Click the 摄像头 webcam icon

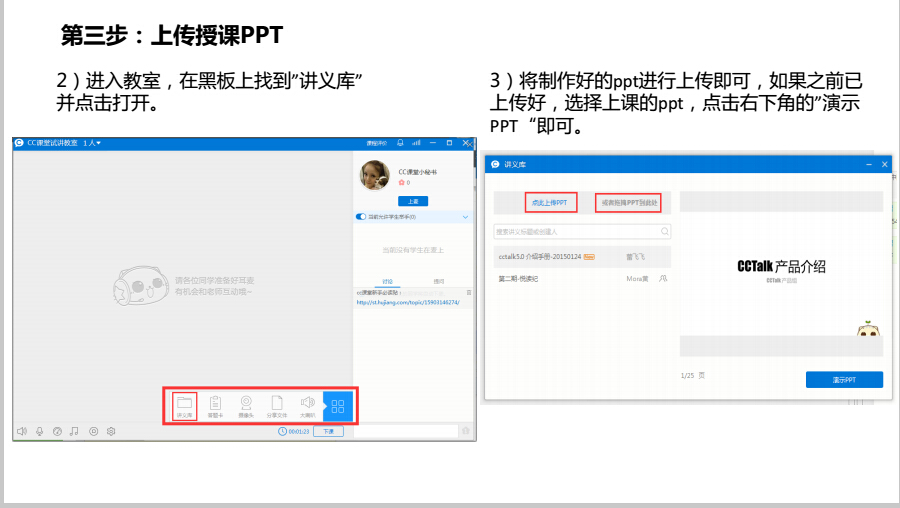point(246,405)
